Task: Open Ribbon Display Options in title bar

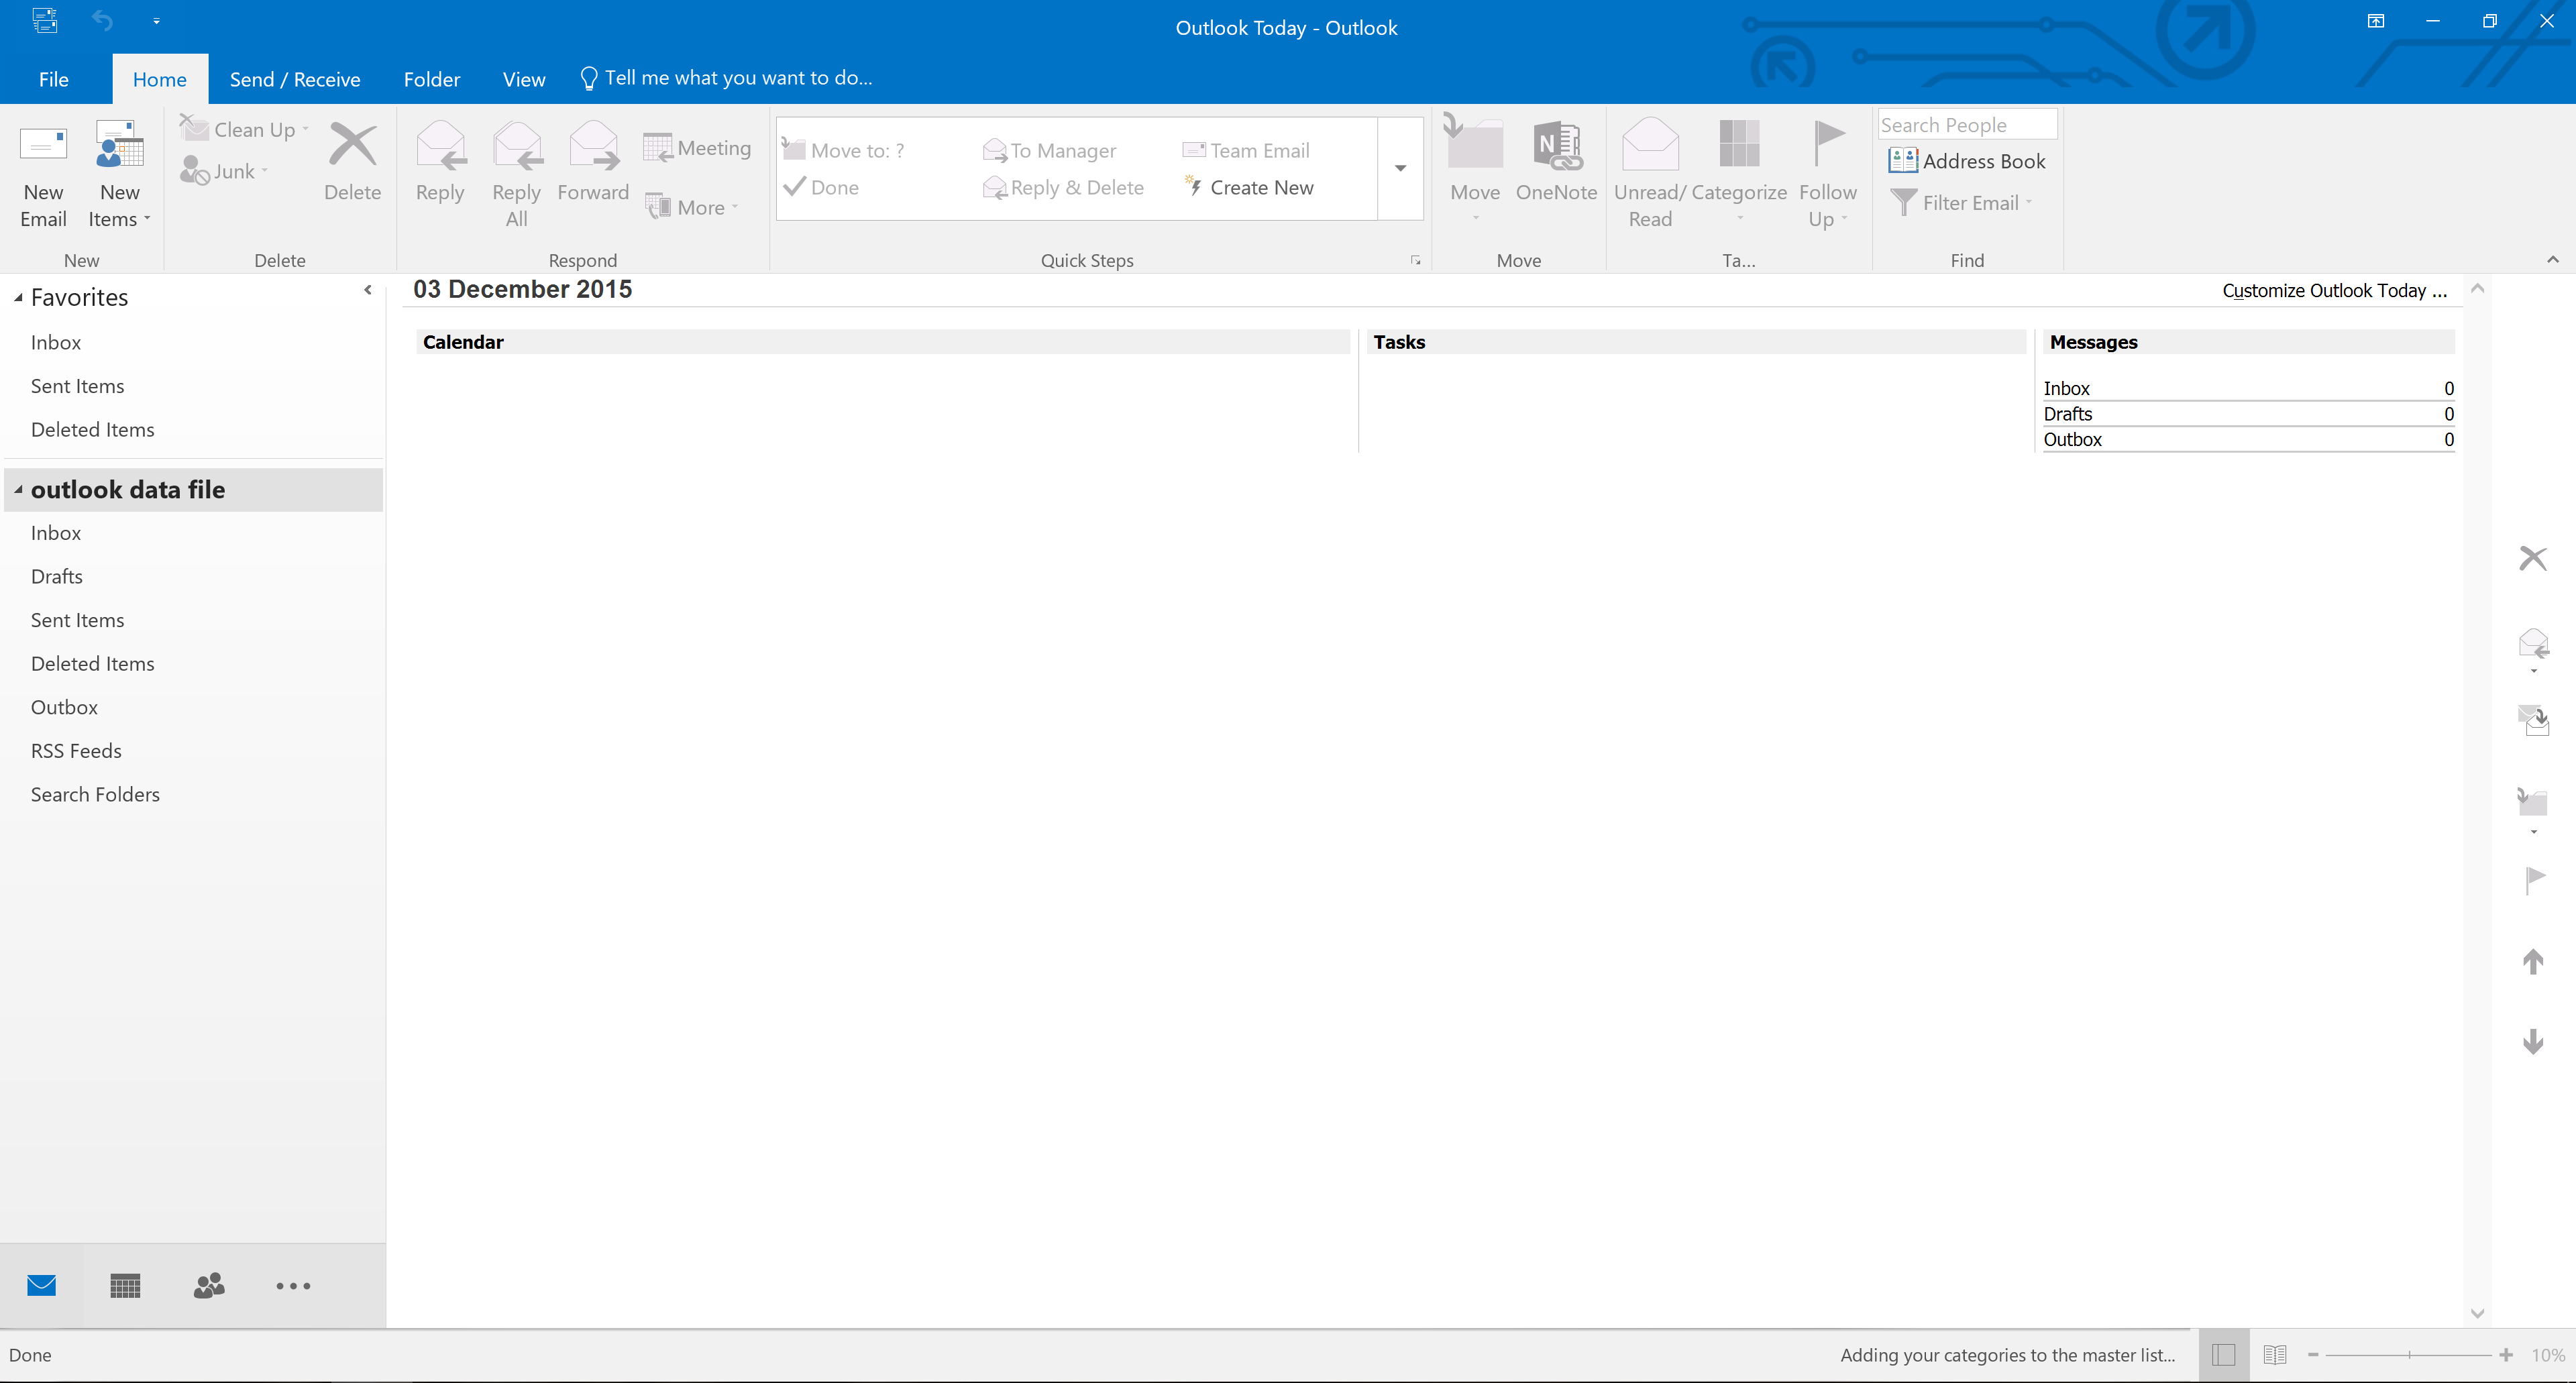Action: (2376, 21)
